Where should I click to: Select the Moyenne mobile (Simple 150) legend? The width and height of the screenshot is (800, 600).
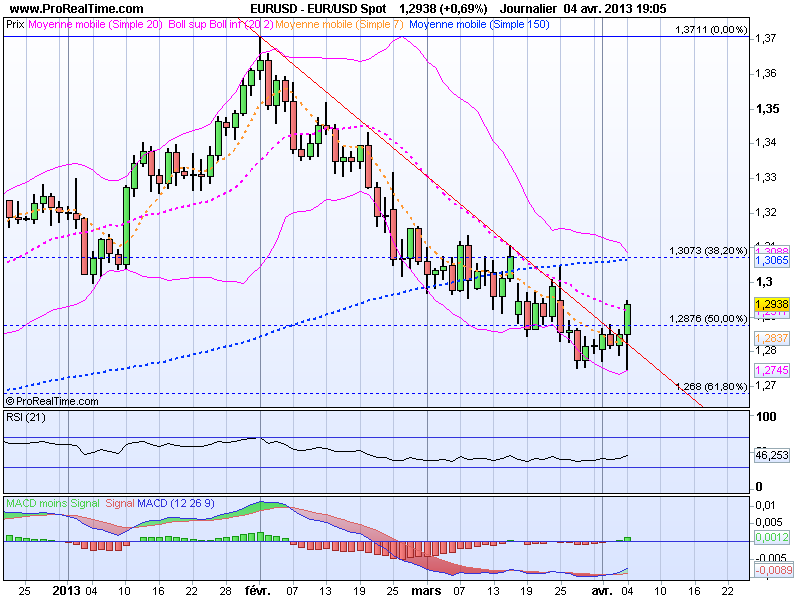(x=479, y=24)
